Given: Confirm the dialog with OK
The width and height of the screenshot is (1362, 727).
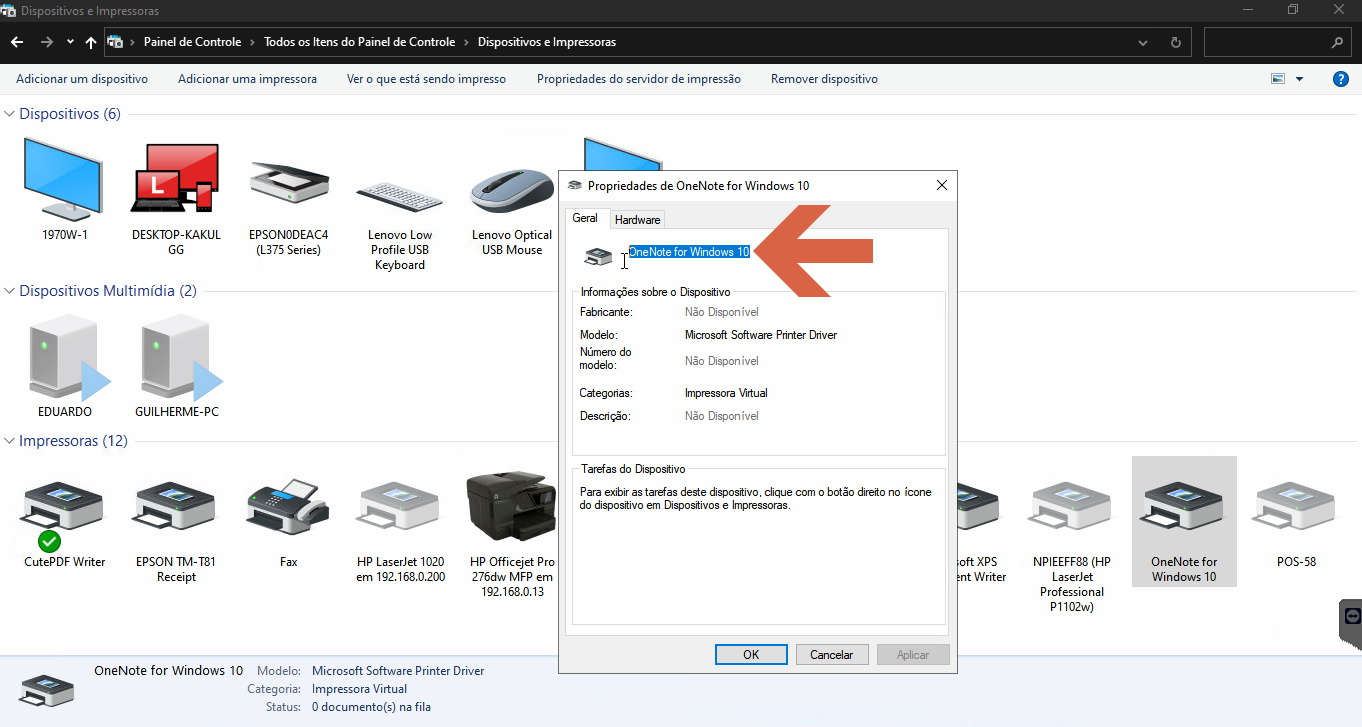Looking at the screenshot, I should [x=751, y=655].
